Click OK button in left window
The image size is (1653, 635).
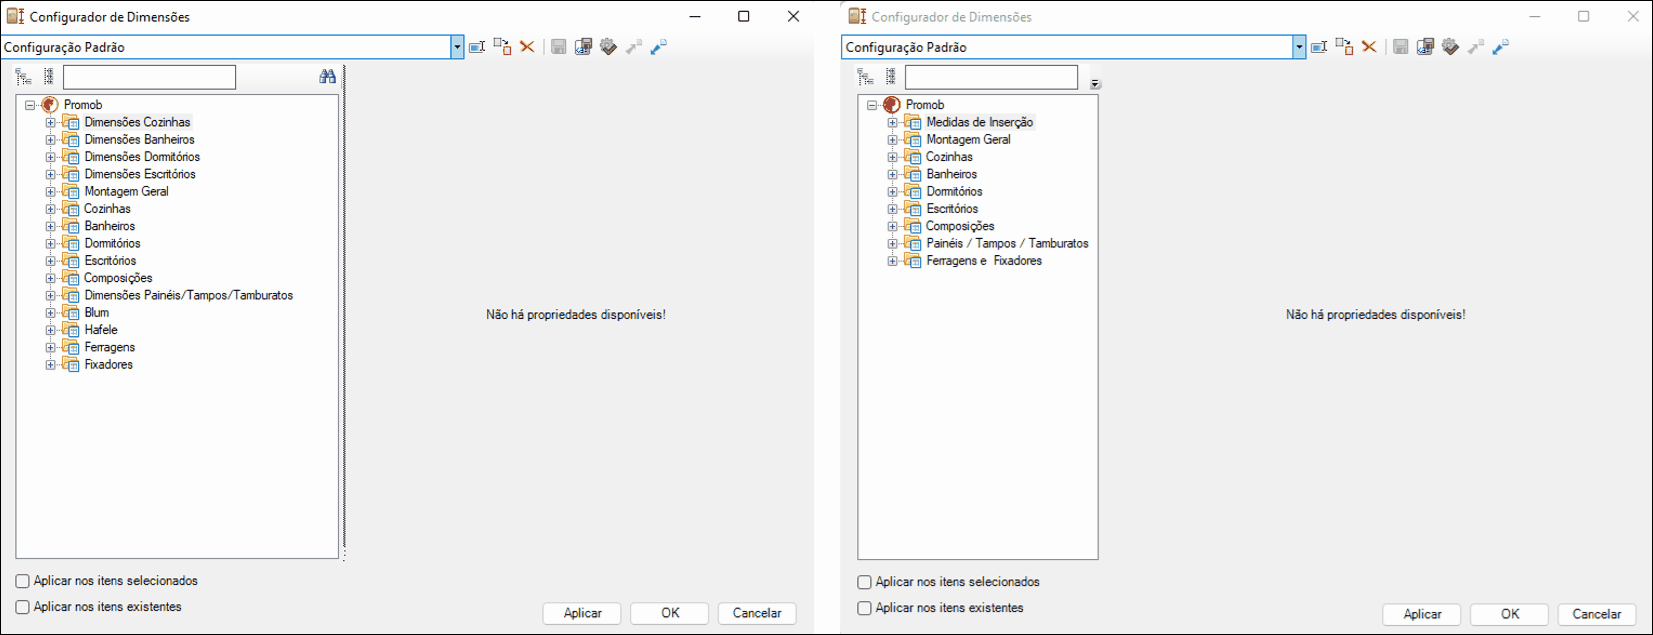click(670, 613)
